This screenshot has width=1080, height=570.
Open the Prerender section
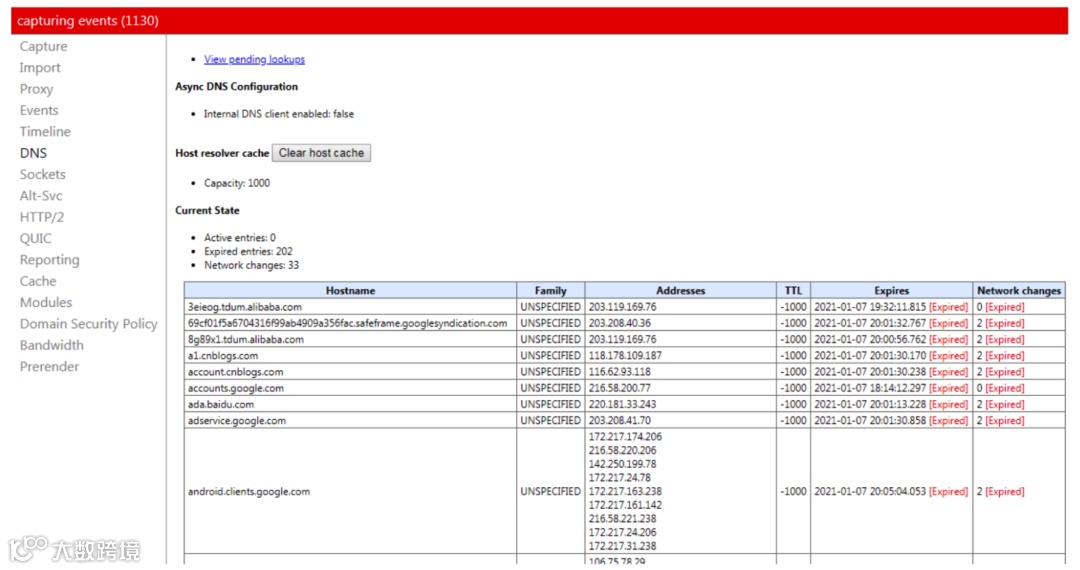[50, 367]
